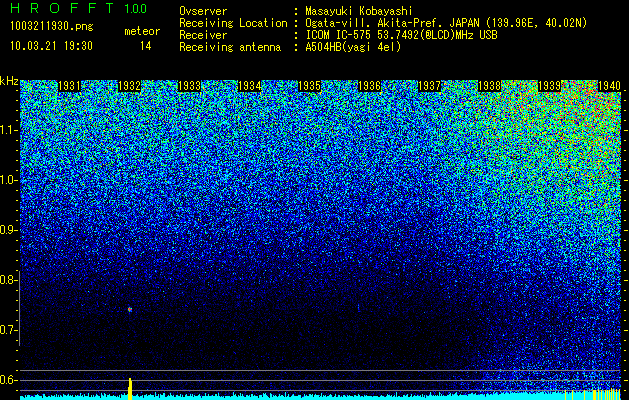Screen dimensions: 629x400
Task: Click the 0.7 kHz axis label
Action: pos(8,330)
